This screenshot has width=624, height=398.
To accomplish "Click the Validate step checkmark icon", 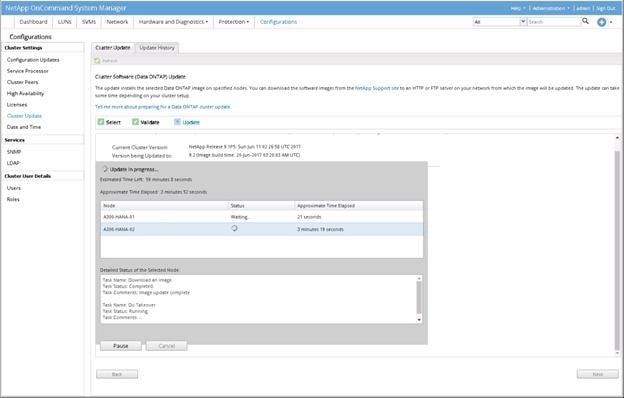I will tap(135, 122).
